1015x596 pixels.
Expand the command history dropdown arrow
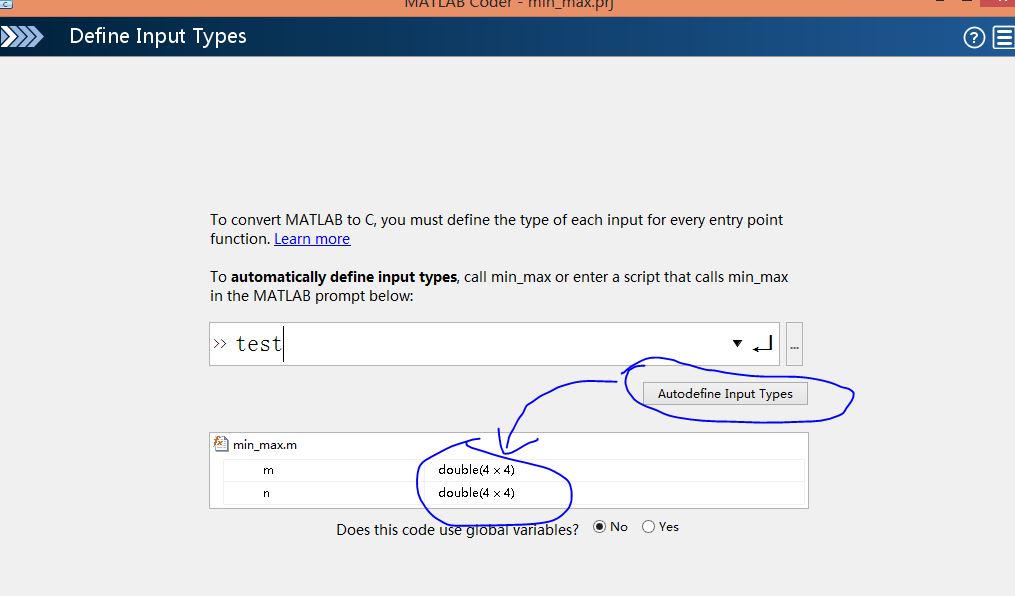(737, 344)
